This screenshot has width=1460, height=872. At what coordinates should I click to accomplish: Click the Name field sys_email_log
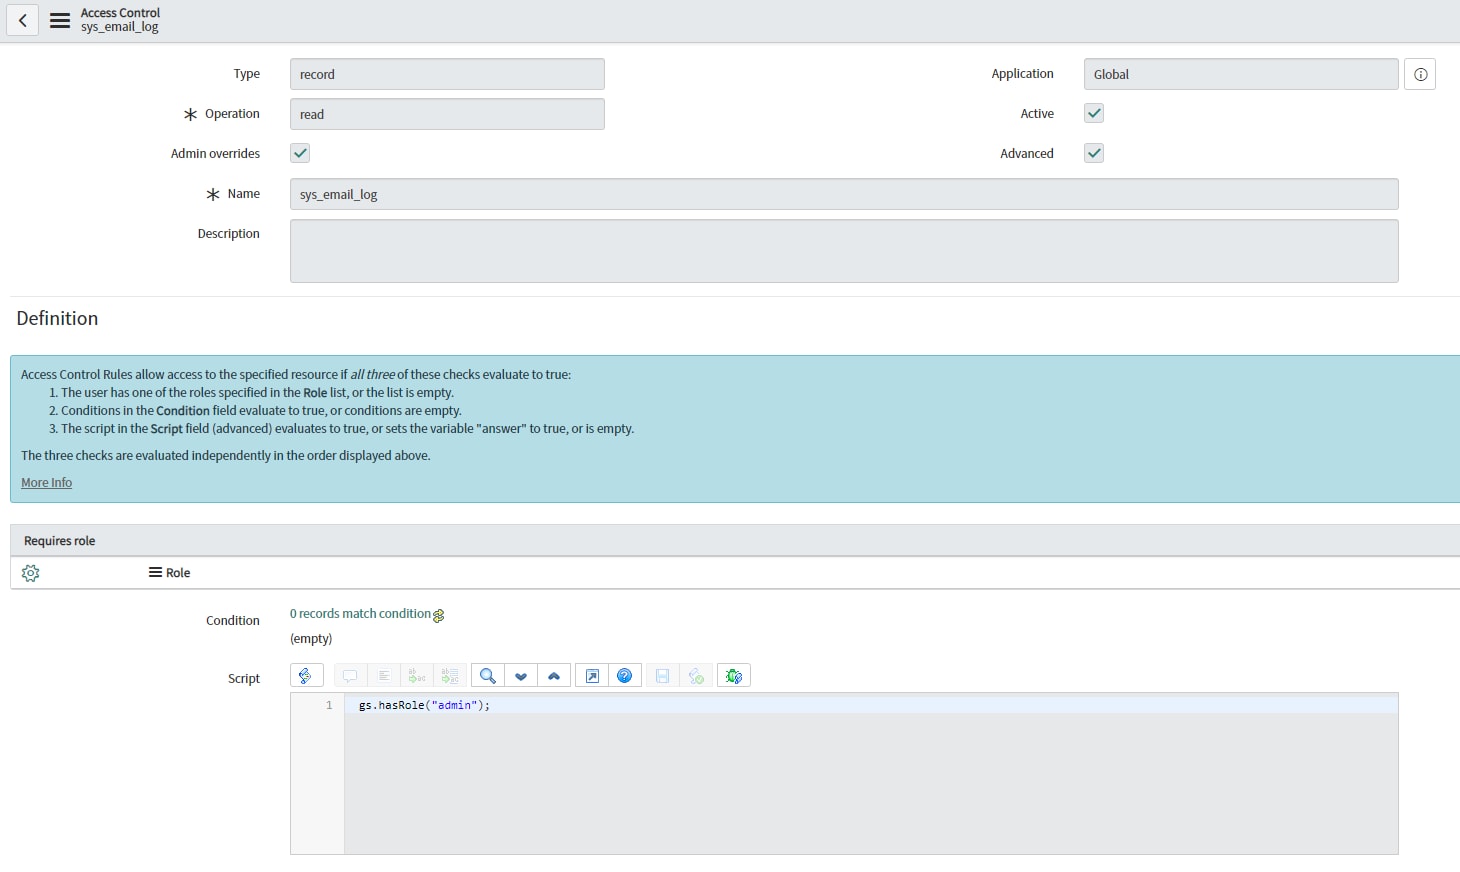(844, 194)
